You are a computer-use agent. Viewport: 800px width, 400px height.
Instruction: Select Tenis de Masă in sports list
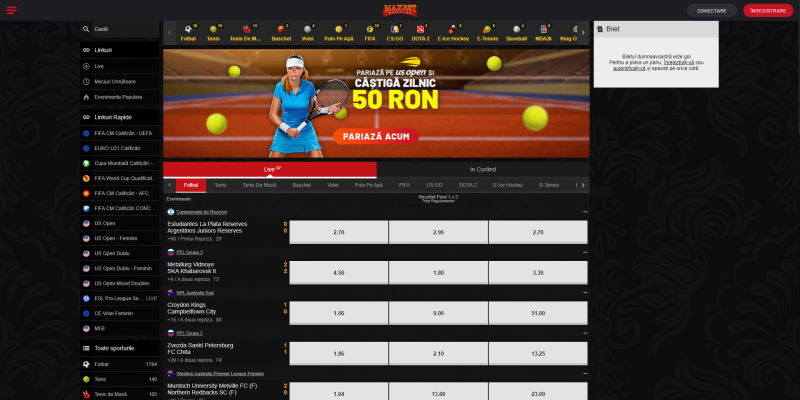pos(120,394)
